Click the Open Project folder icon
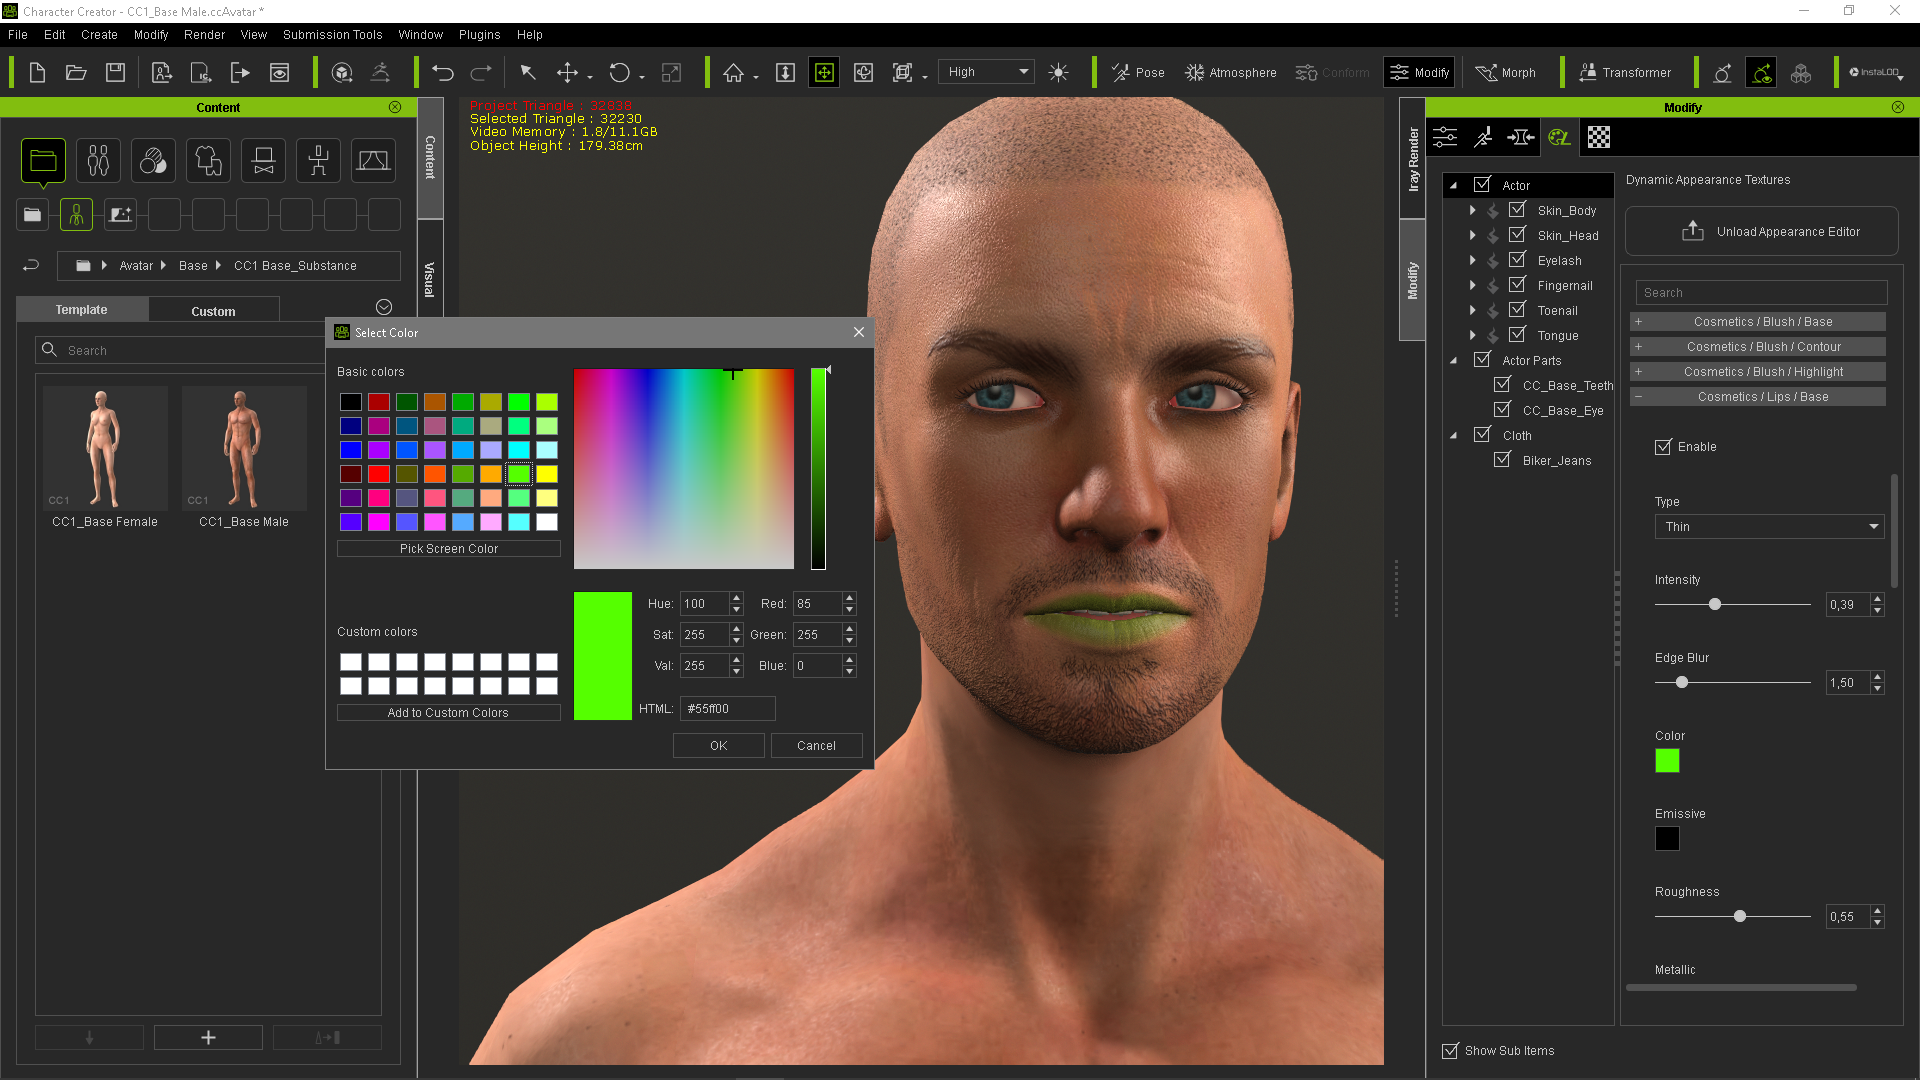 coord(76,72)
